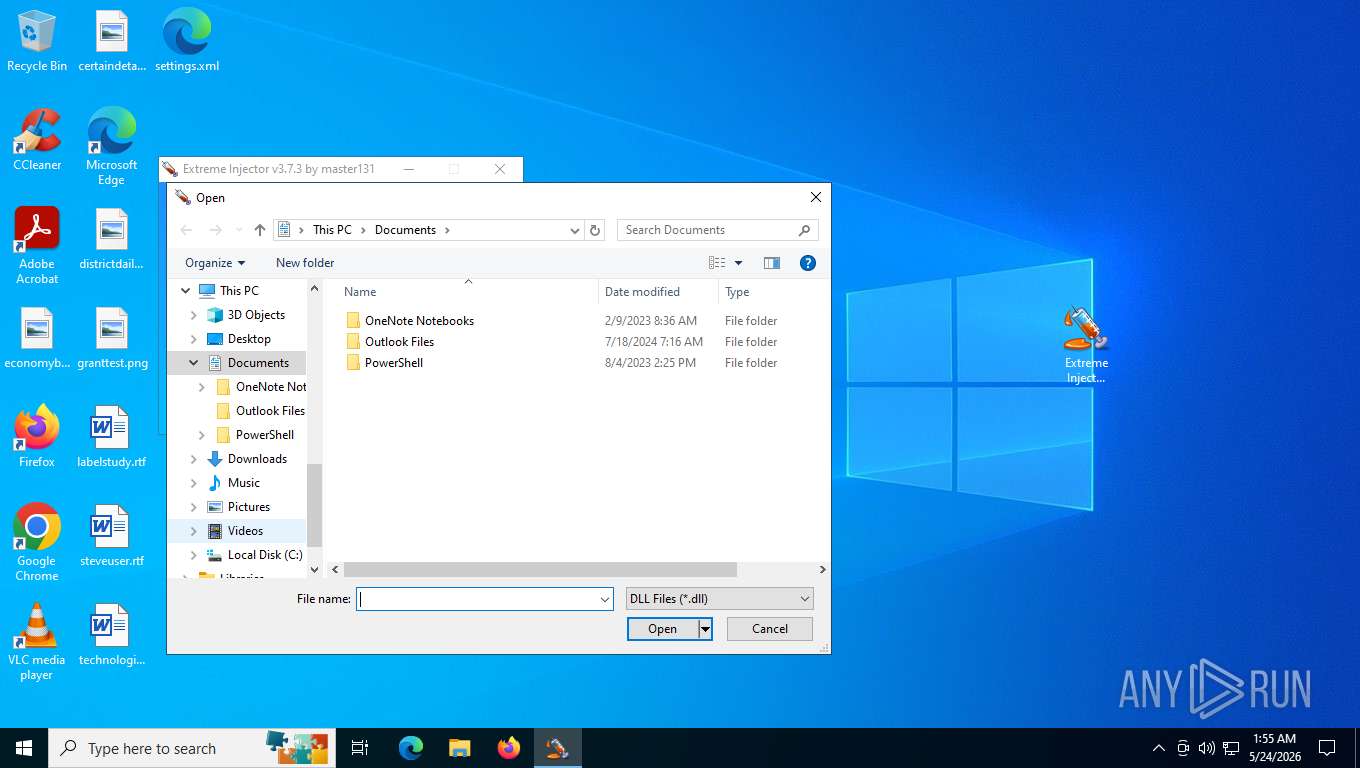Screen dimensions: 1360x768
Task: Click the Back arrow in the Open dialog
Action: (x=186, y=230)
